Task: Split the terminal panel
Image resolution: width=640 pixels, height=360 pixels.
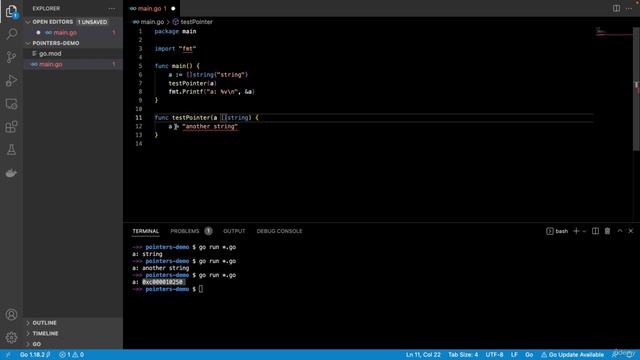Action: pyautogui.click(x=596, y=231)
